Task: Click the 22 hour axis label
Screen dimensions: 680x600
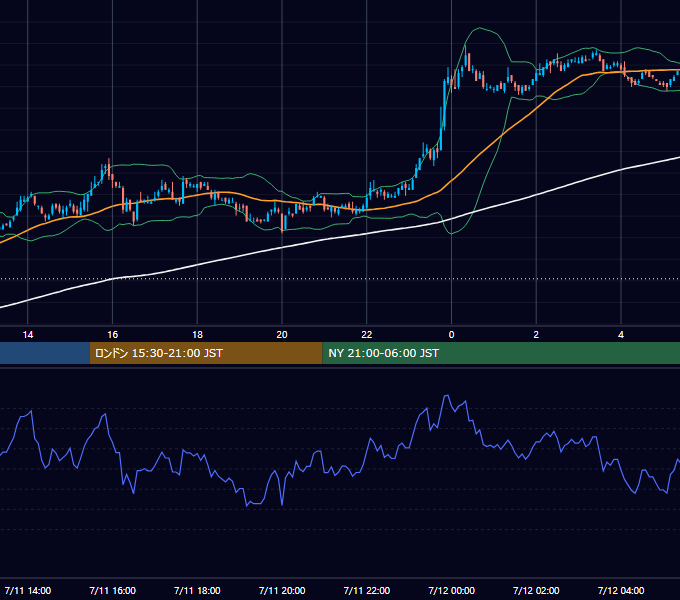Action: point(367,335)
